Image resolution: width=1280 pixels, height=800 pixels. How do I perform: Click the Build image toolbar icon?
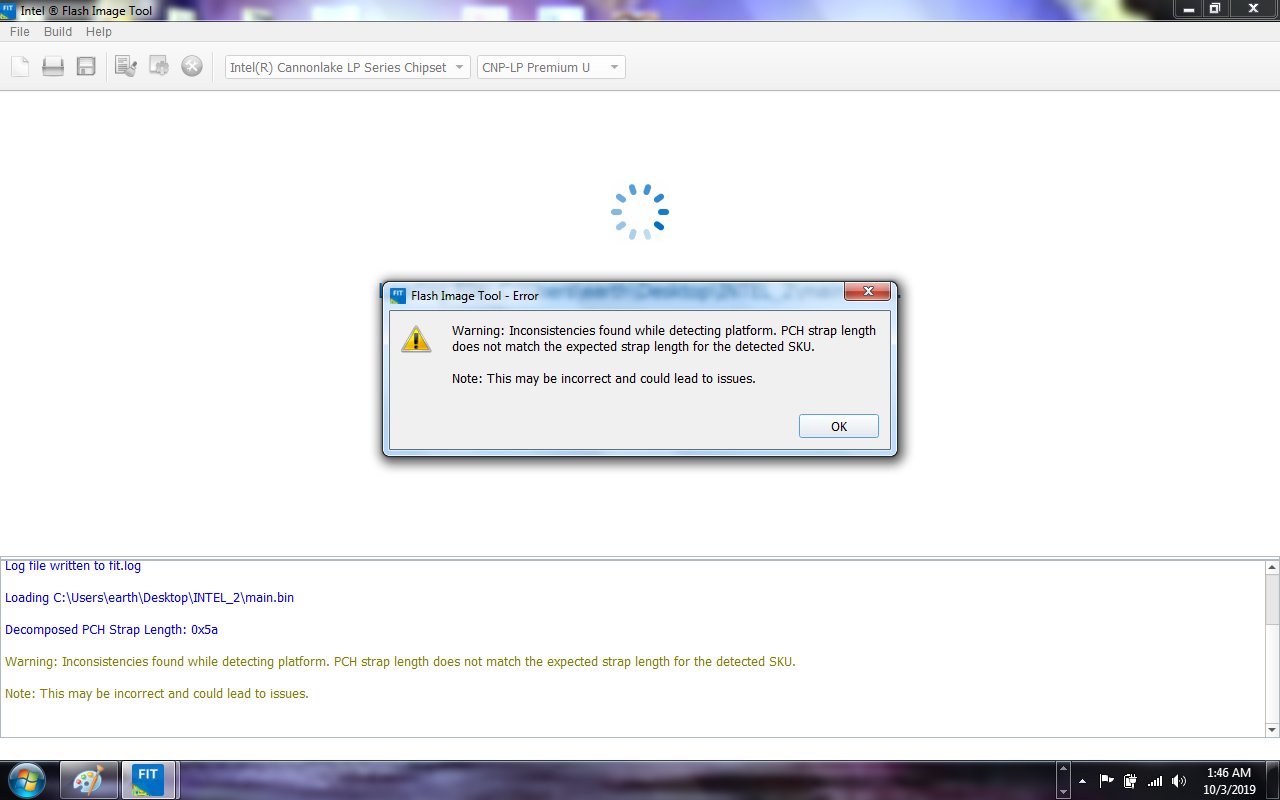point(159,67)
